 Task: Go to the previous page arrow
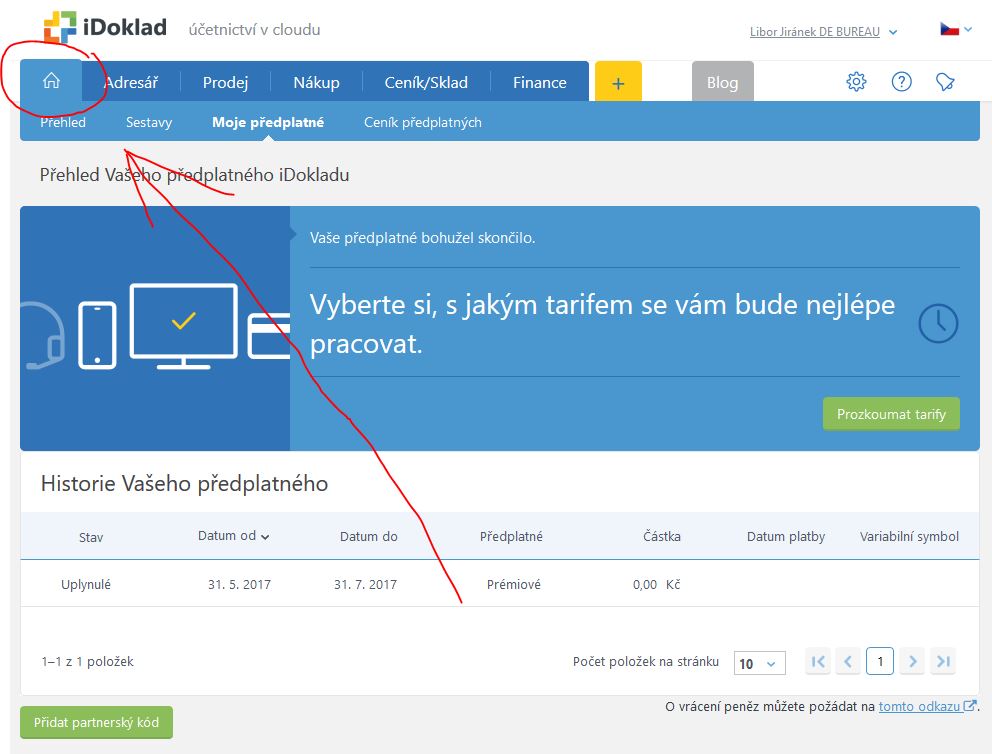pos(849,661)
